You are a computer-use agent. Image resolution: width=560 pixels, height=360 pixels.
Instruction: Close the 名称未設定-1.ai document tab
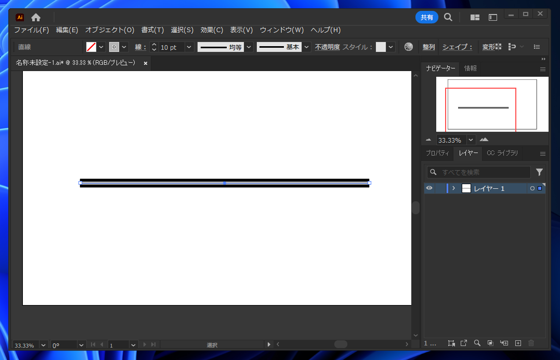(x=145, y=63)
